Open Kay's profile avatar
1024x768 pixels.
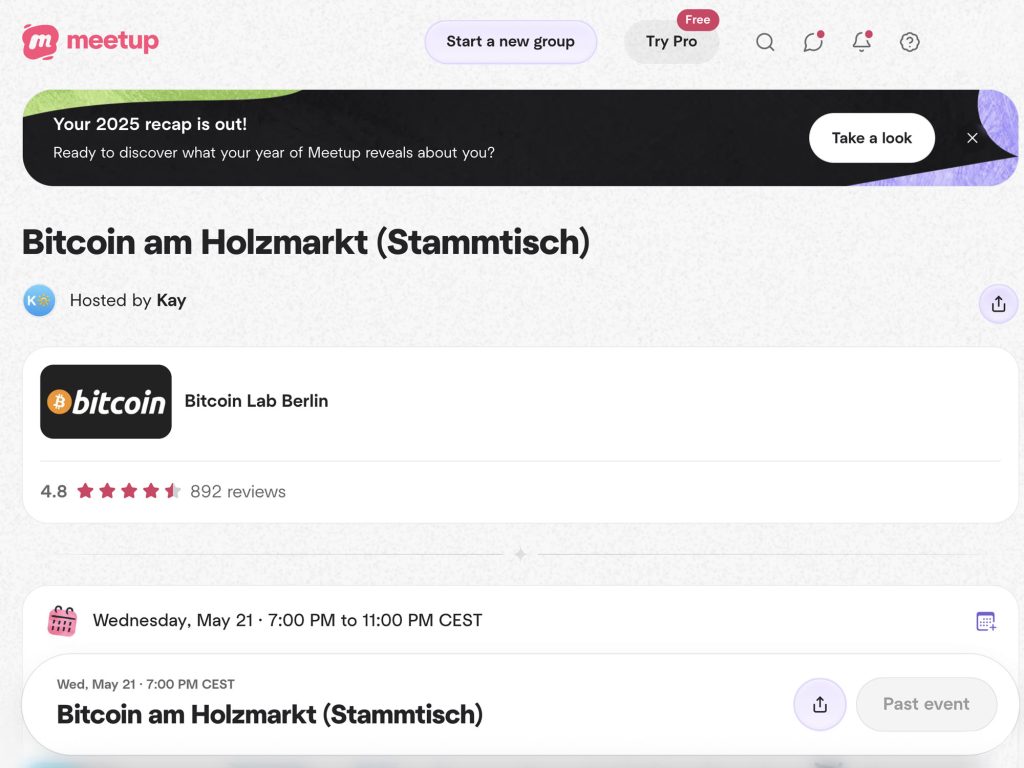pos(38,300)
